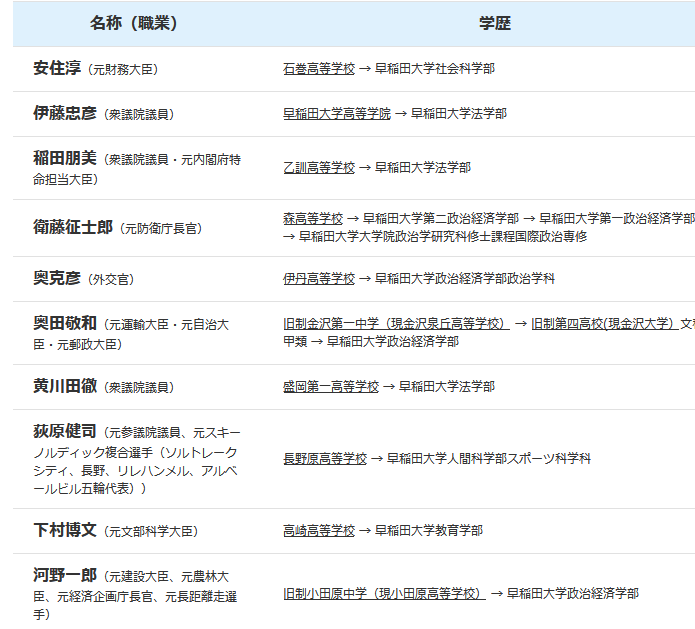Open the 盛岡第一高等学校 link
695x629 pixels.
pos(330,386)
